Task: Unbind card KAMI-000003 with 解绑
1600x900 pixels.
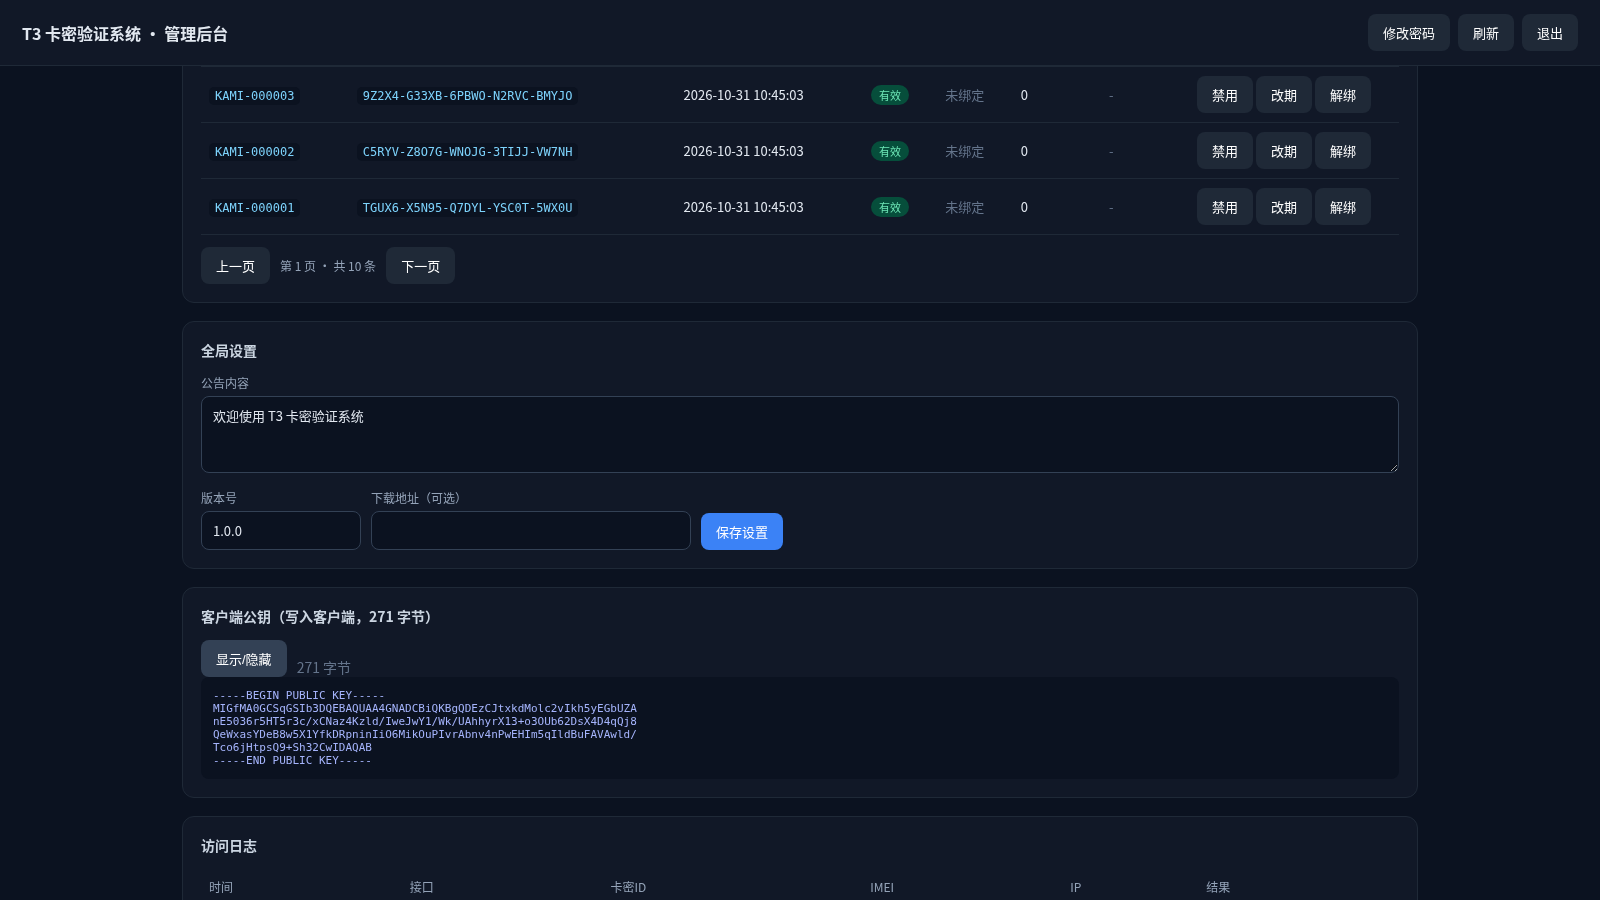Action: (x=1342, y=95)
